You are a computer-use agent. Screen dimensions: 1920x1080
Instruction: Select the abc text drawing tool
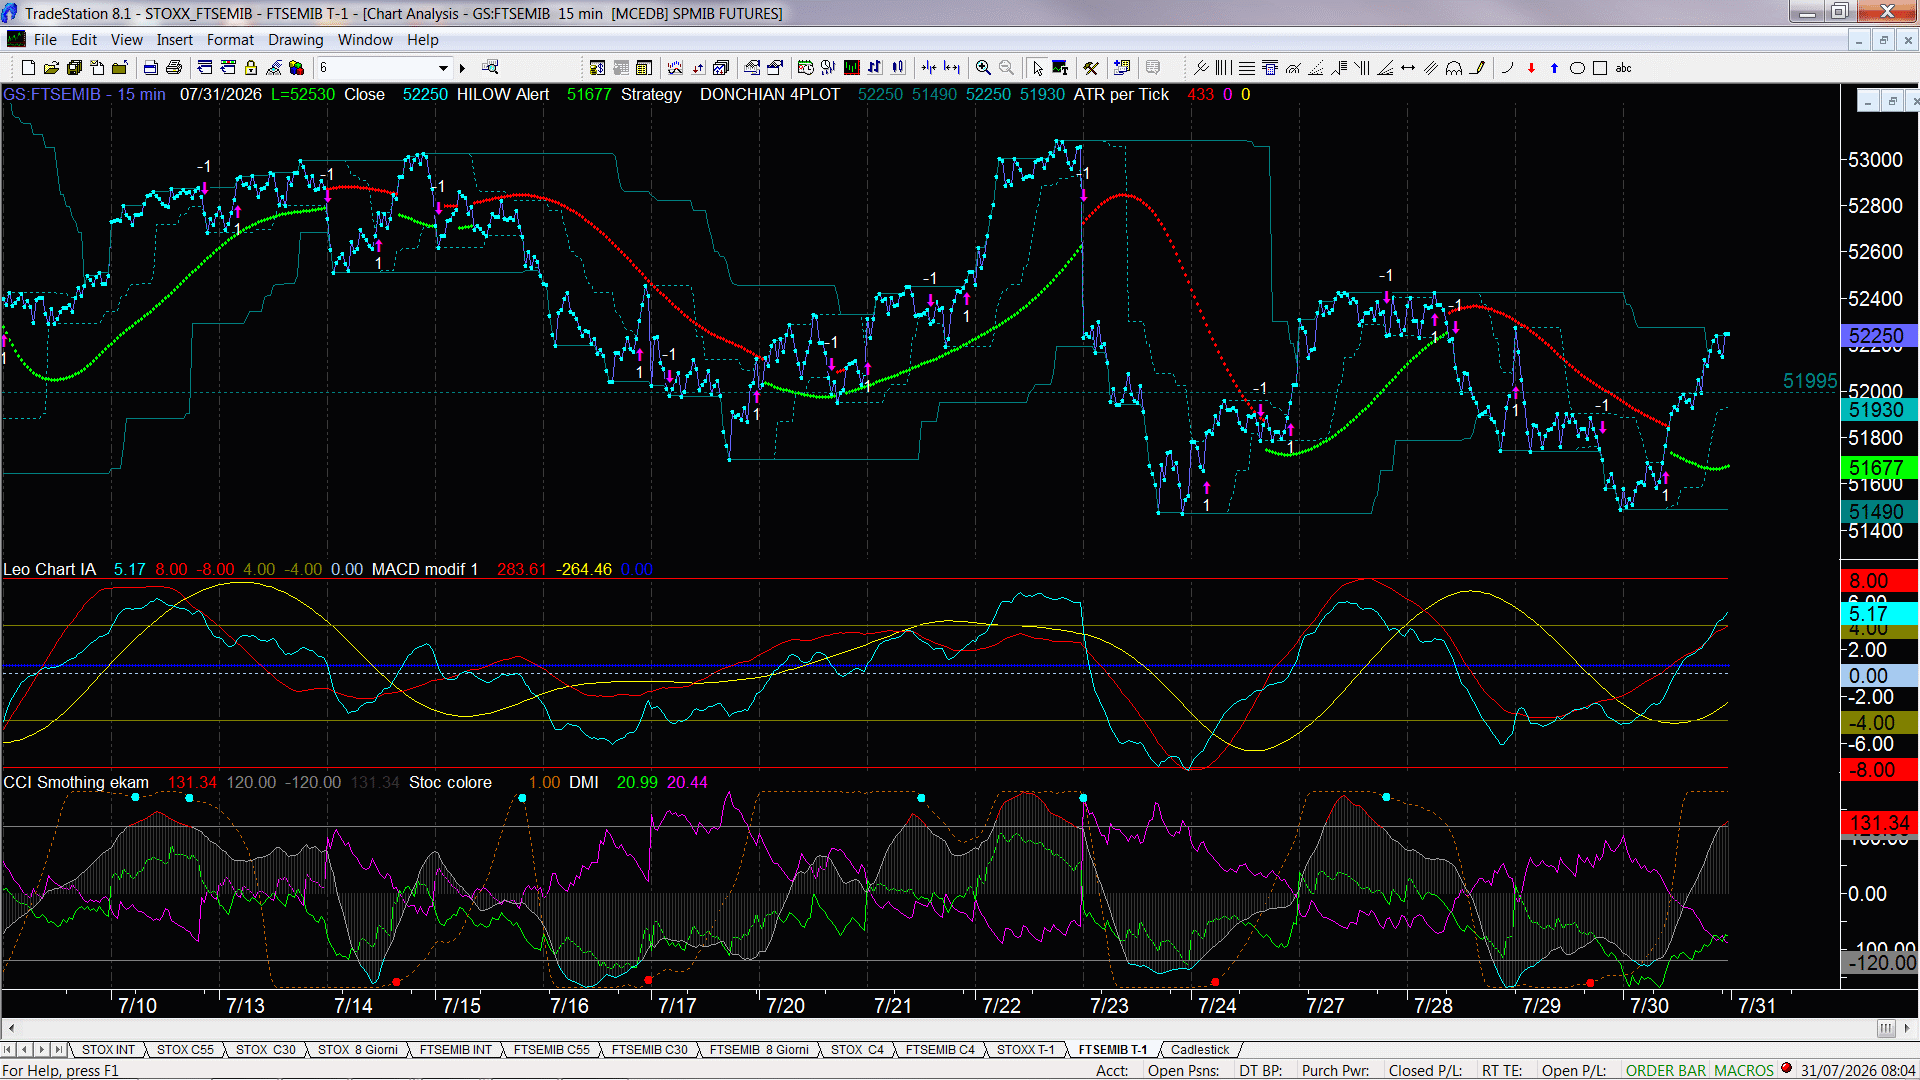(1624, 68)
